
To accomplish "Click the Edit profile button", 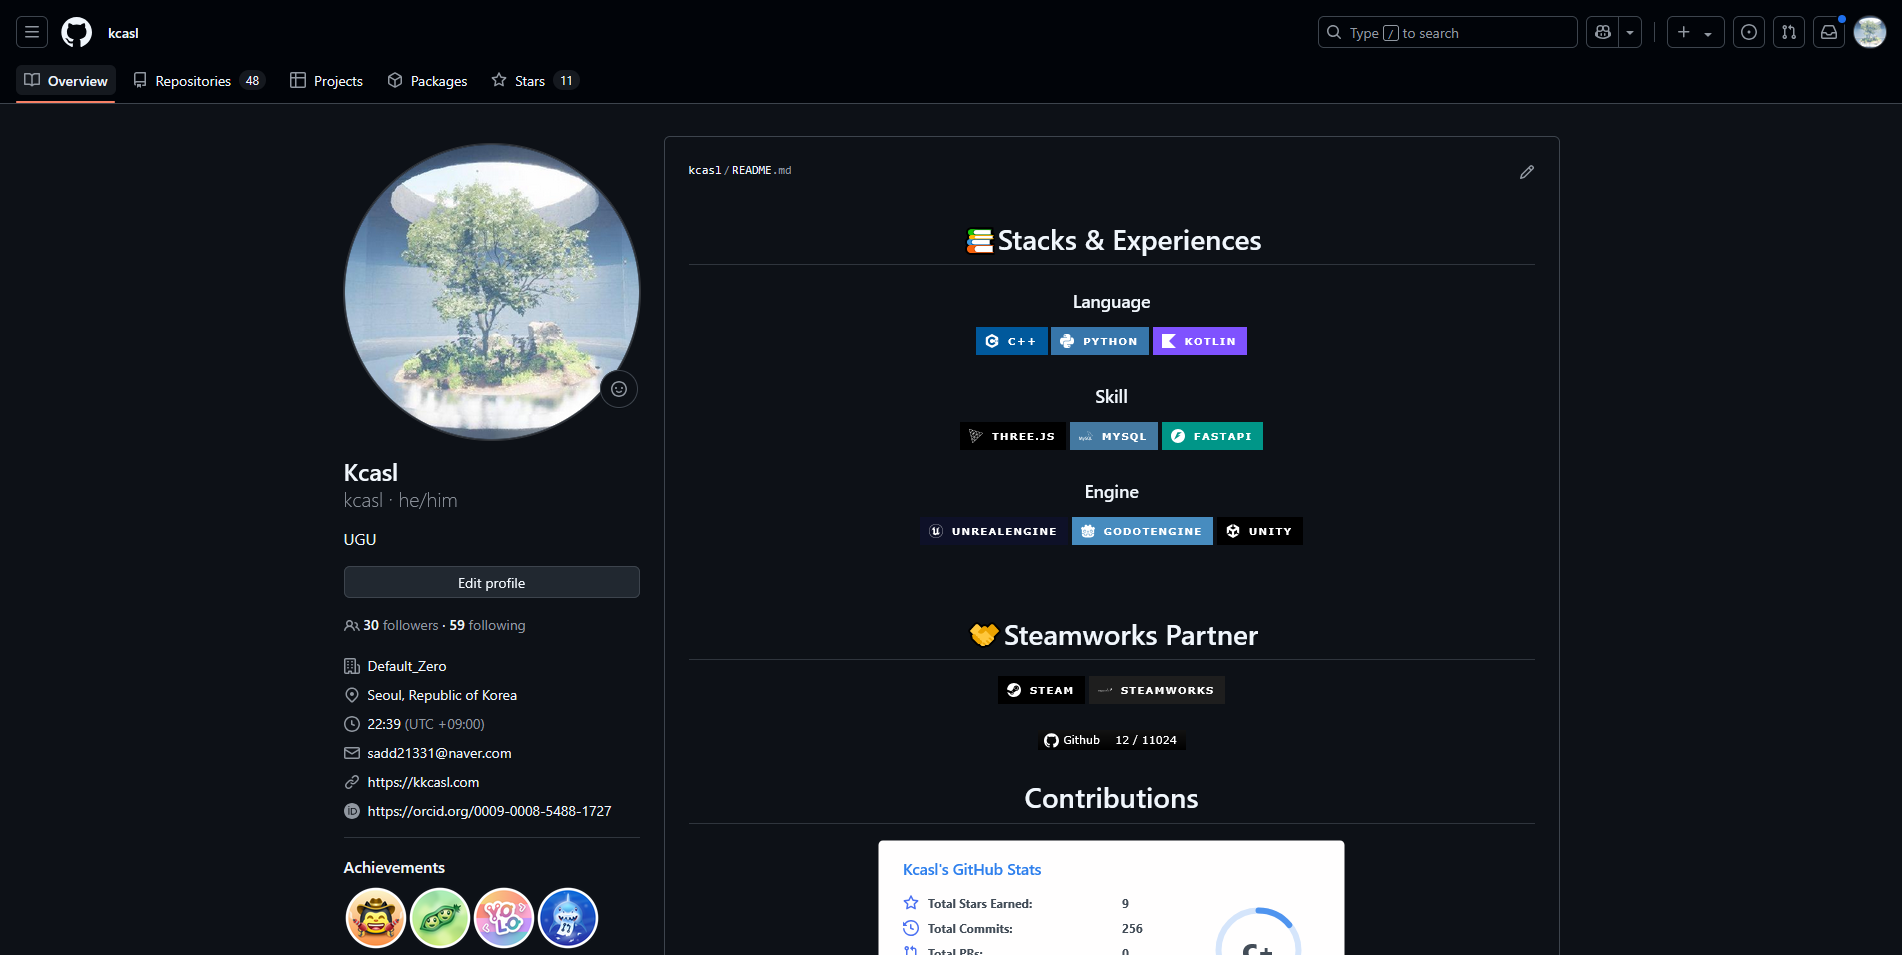I will [x=492, y=582].
